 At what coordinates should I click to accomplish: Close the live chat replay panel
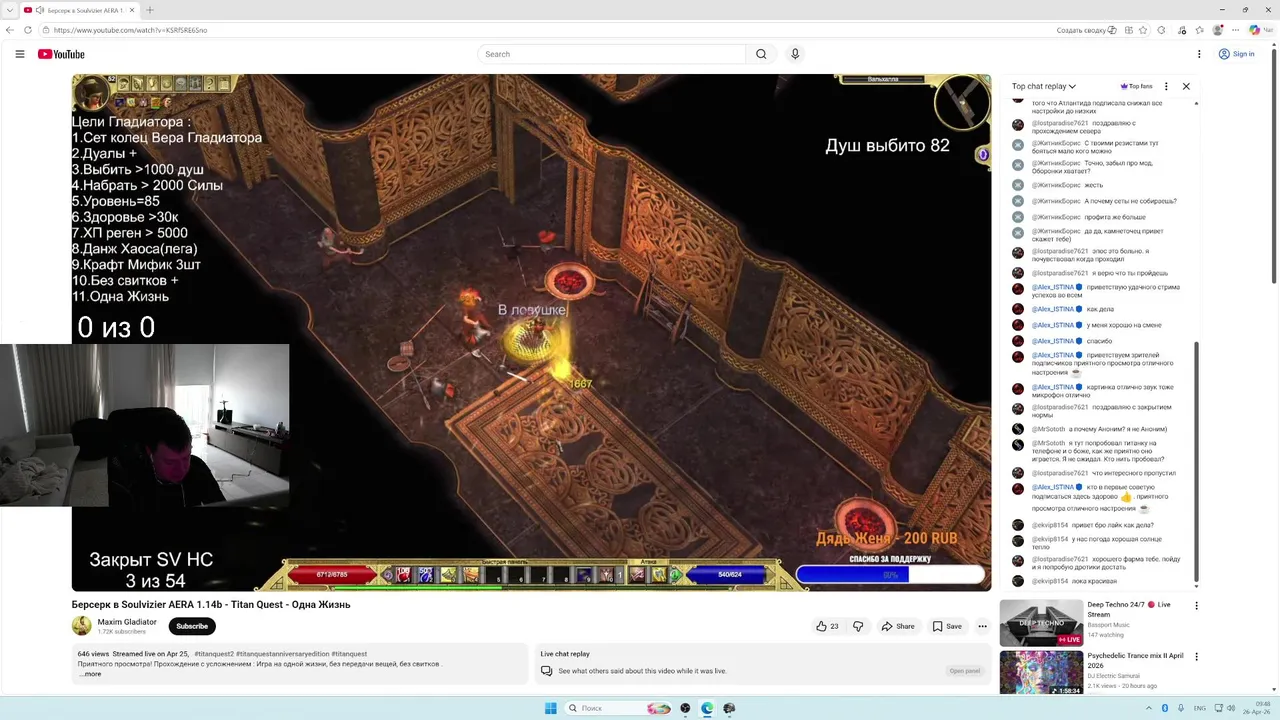coord(1186,86)
